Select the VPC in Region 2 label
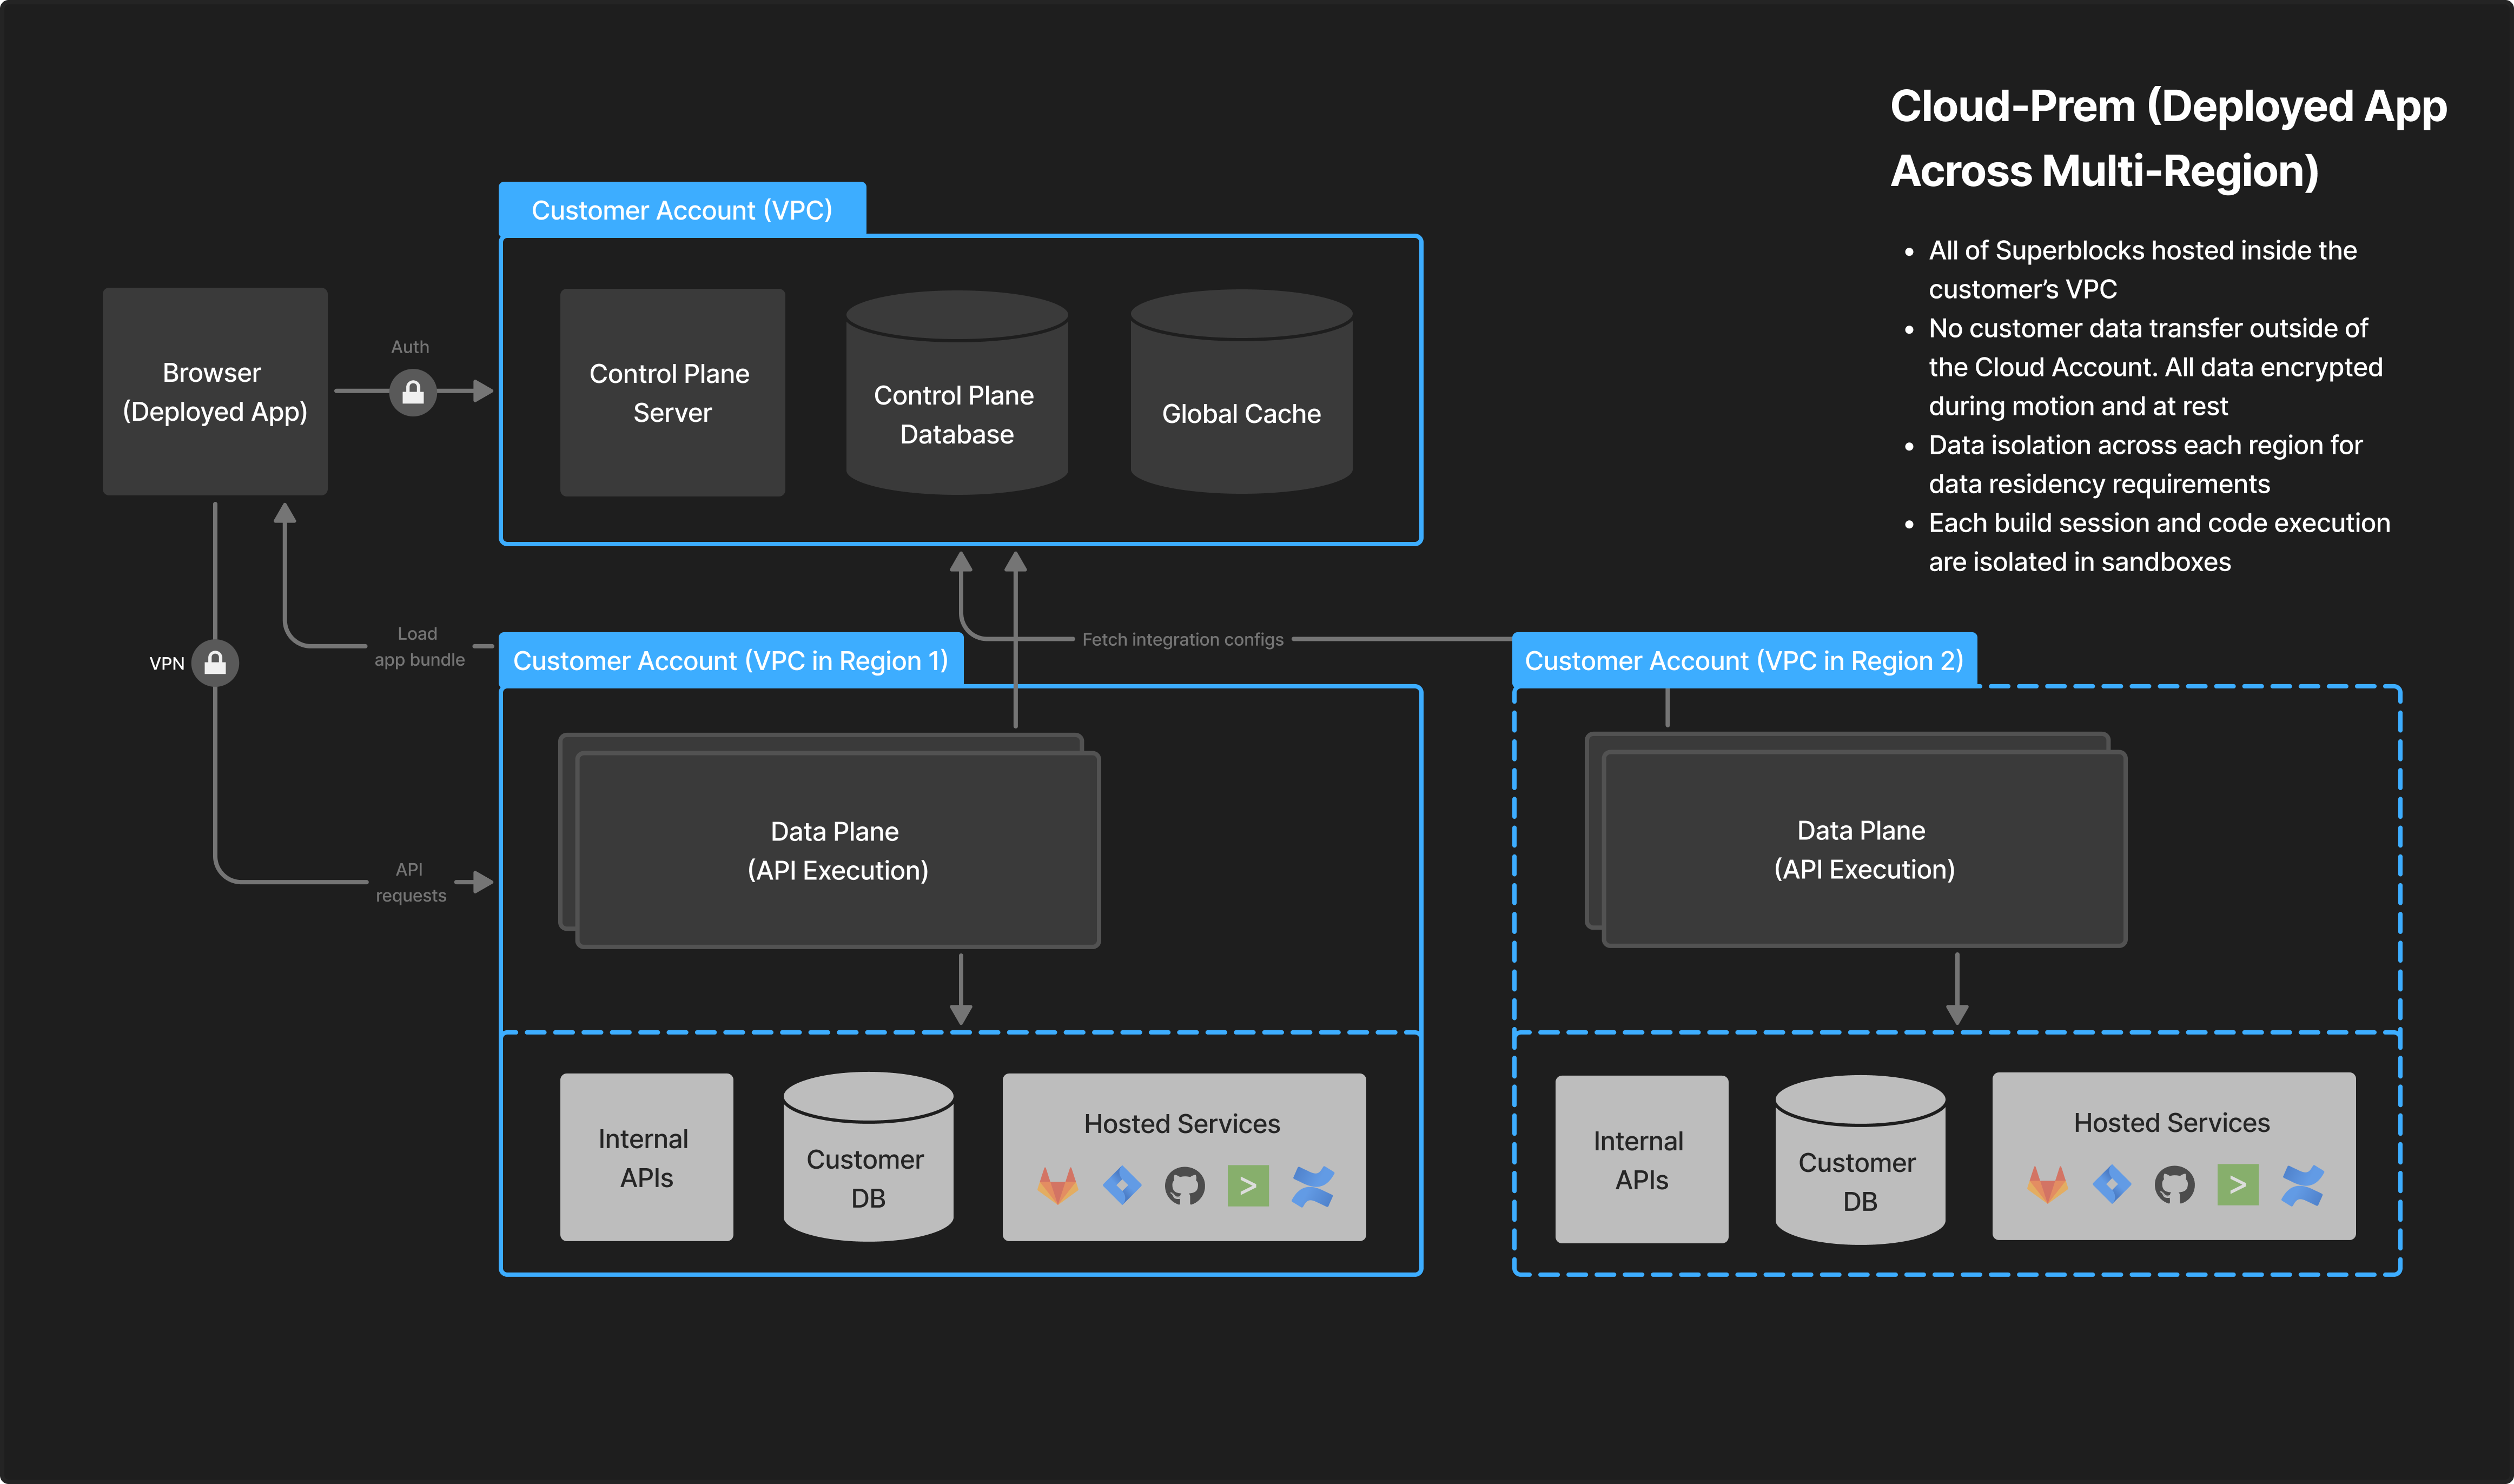 point(1744,661)
